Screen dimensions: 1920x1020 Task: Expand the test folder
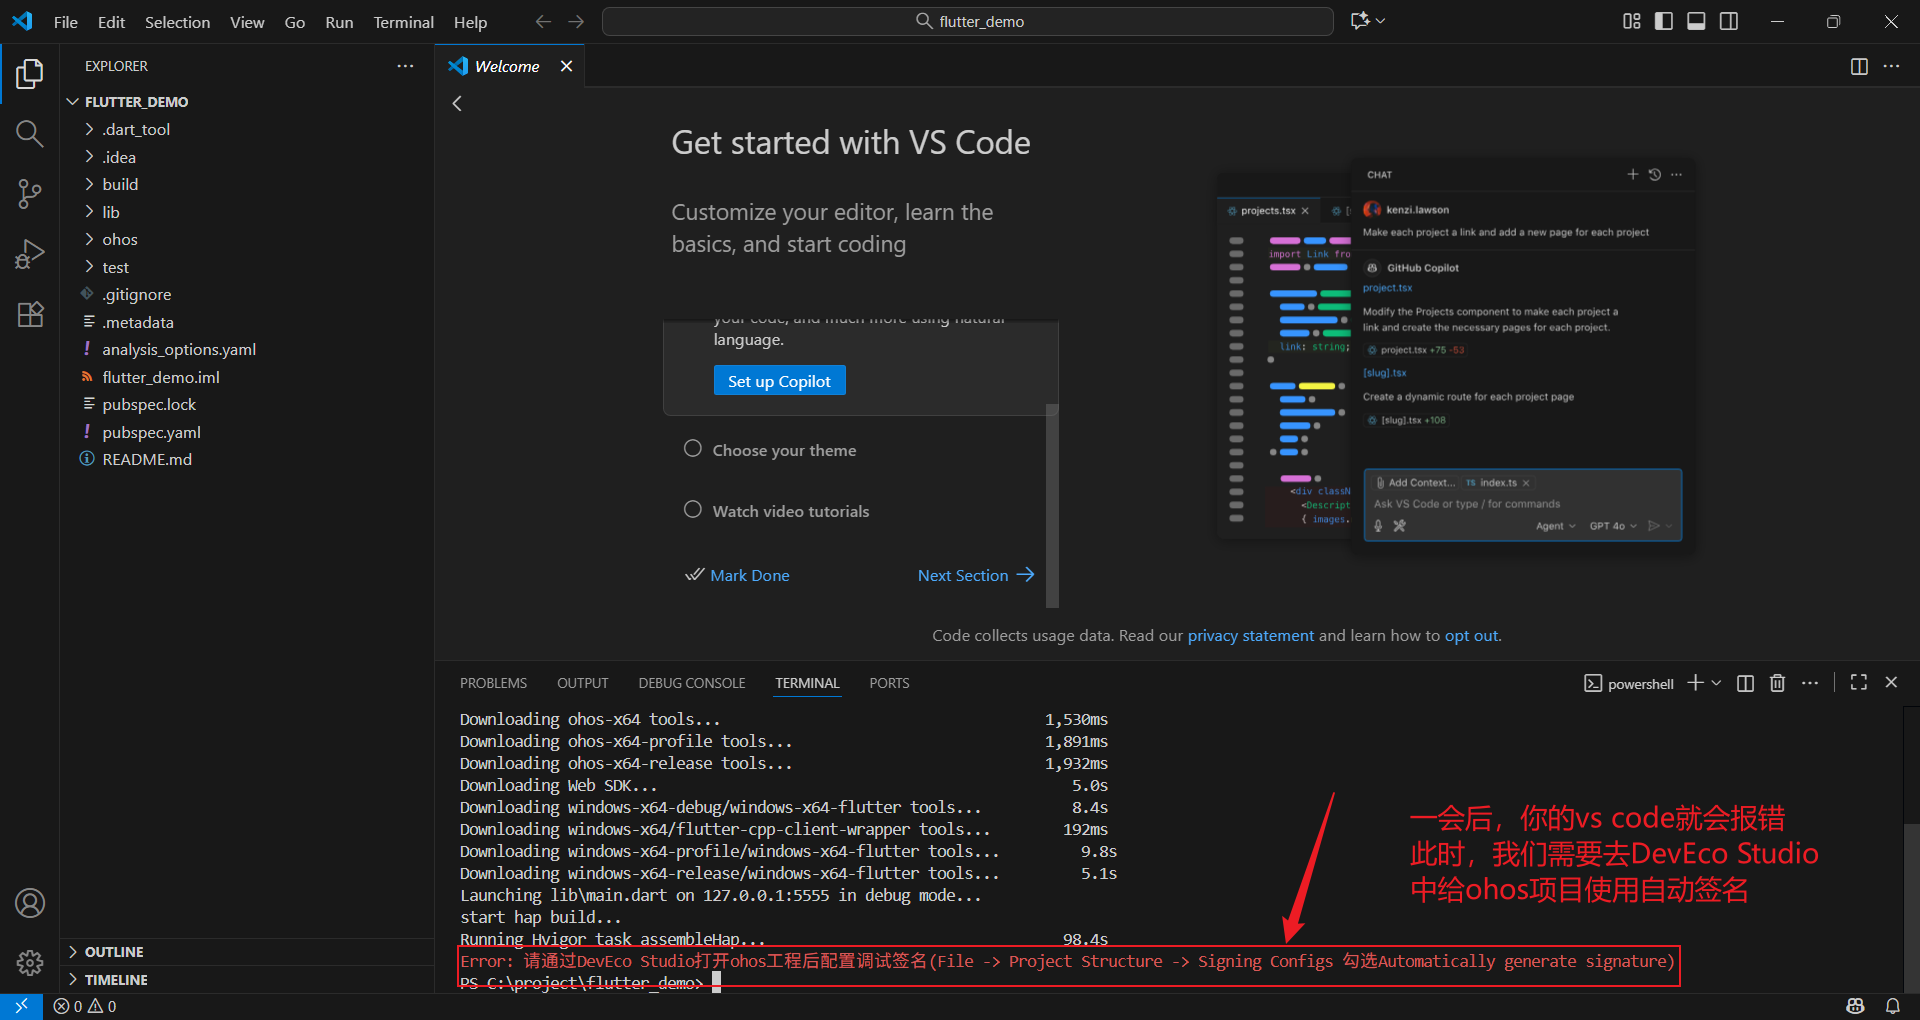coord(247,267)
